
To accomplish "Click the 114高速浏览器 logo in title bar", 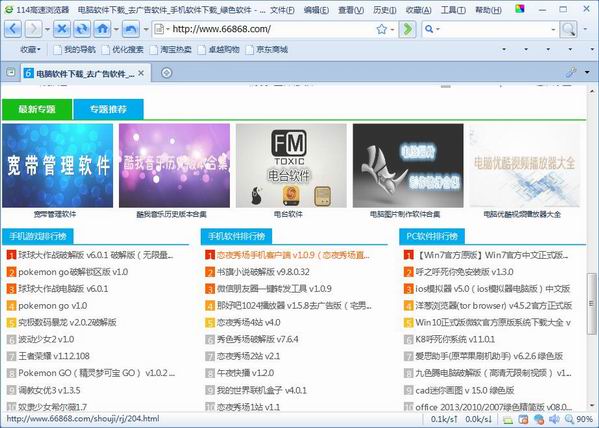I will click(8, 10).
